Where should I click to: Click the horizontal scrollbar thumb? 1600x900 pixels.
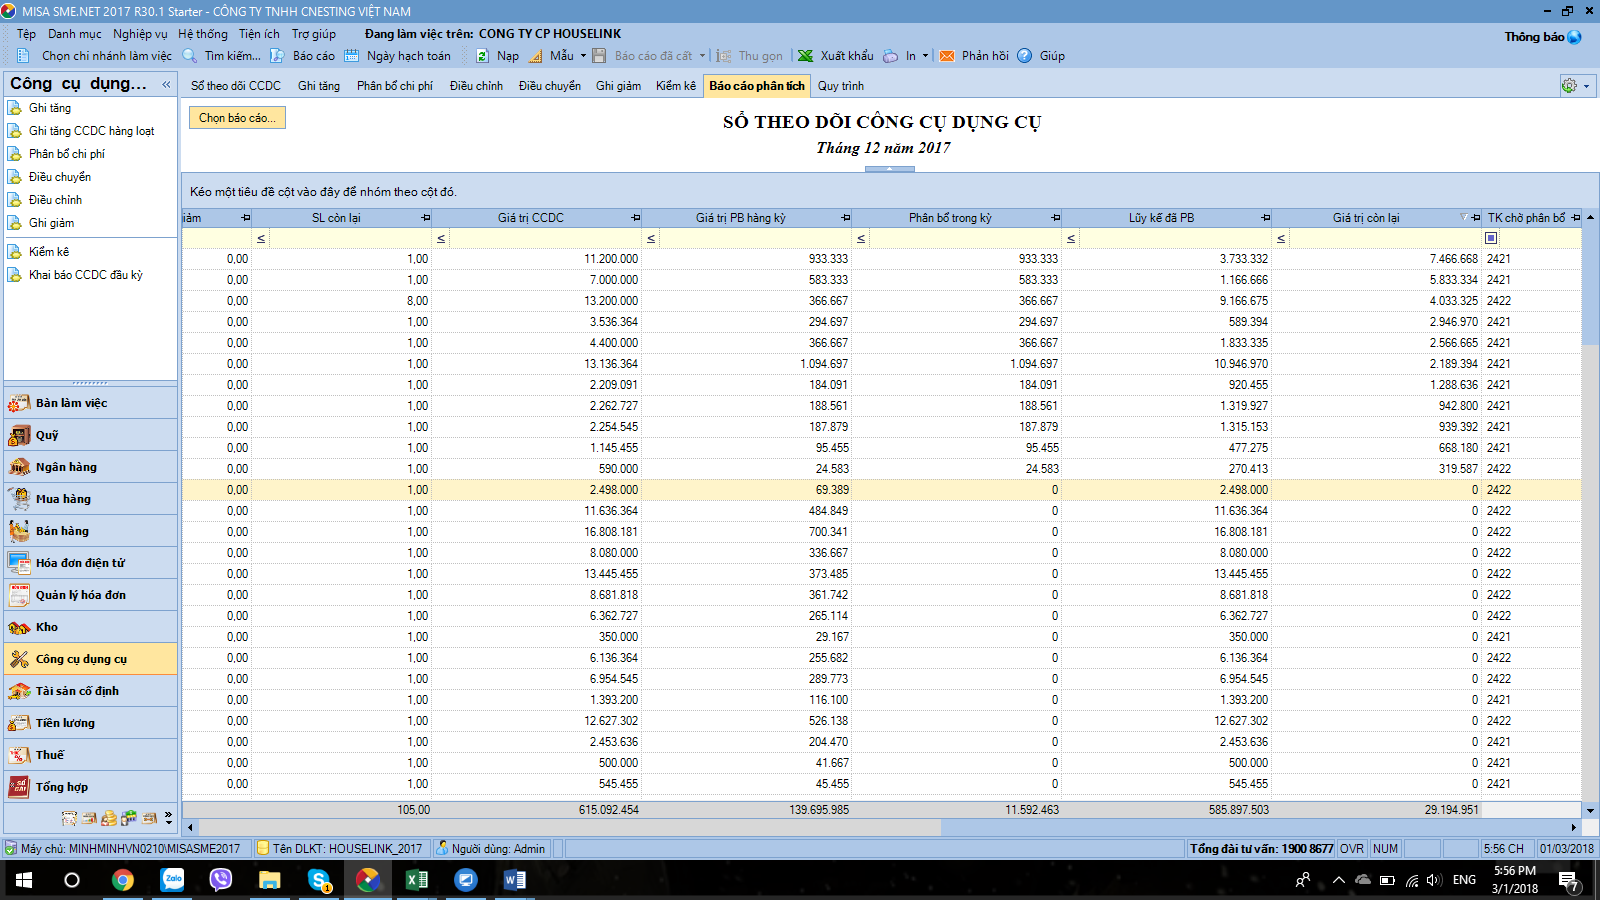[x=569, y=828]
